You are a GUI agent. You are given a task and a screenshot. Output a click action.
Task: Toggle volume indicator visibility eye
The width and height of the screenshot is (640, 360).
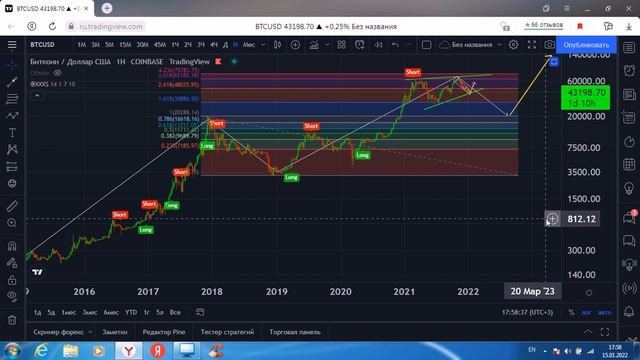[58, 73]
